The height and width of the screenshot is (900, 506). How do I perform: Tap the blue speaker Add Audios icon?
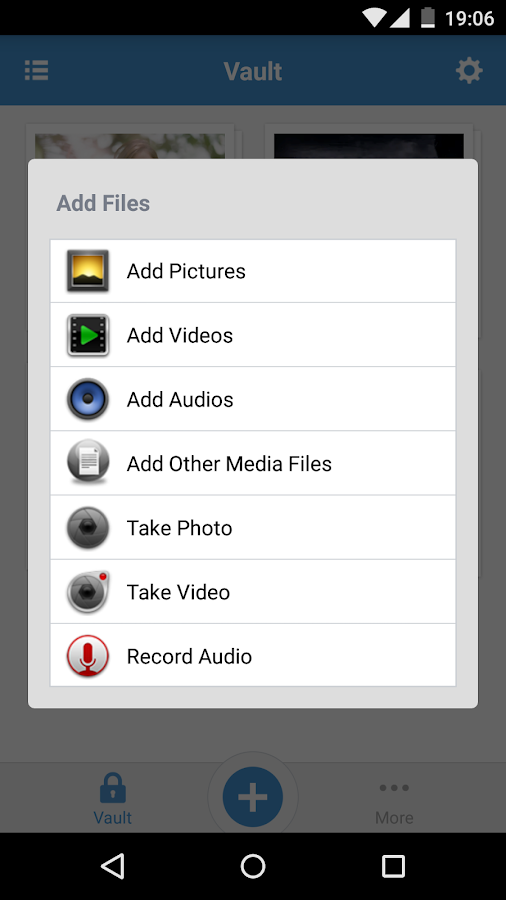point(88,399)
